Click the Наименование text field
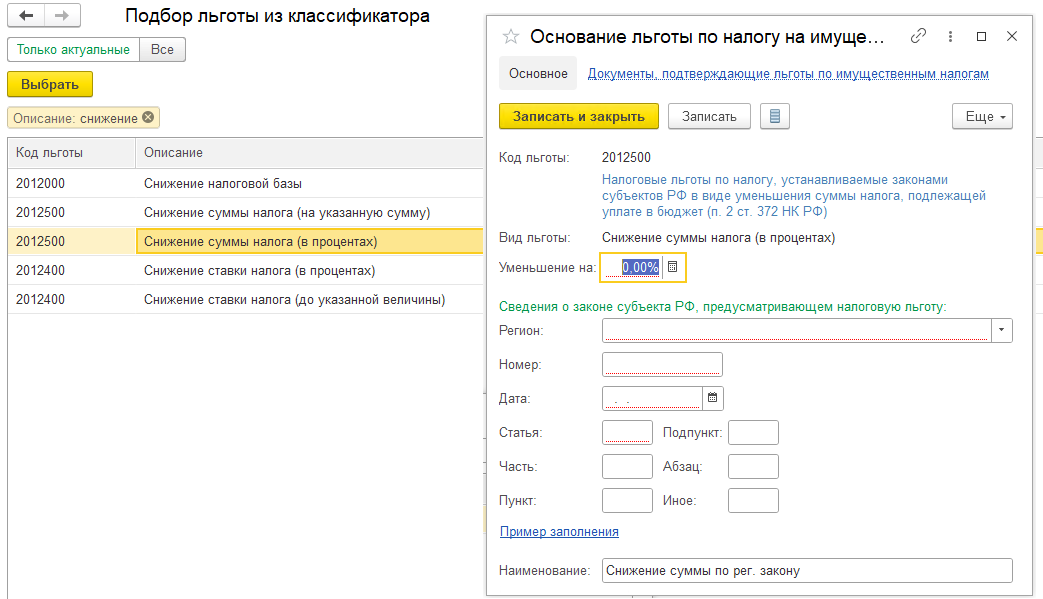 point(807,570)
